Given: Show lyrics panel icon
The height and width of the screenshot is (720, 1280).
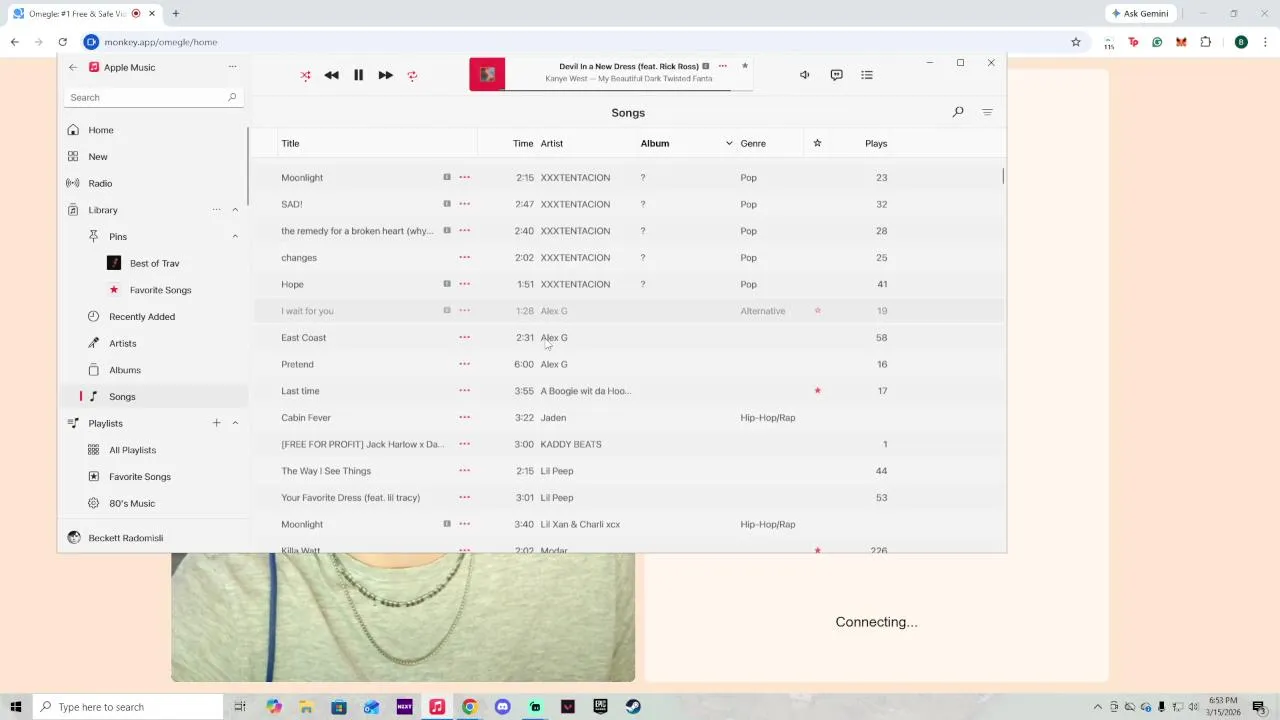Looking at the screenshot, I should (x=836, y=75).
